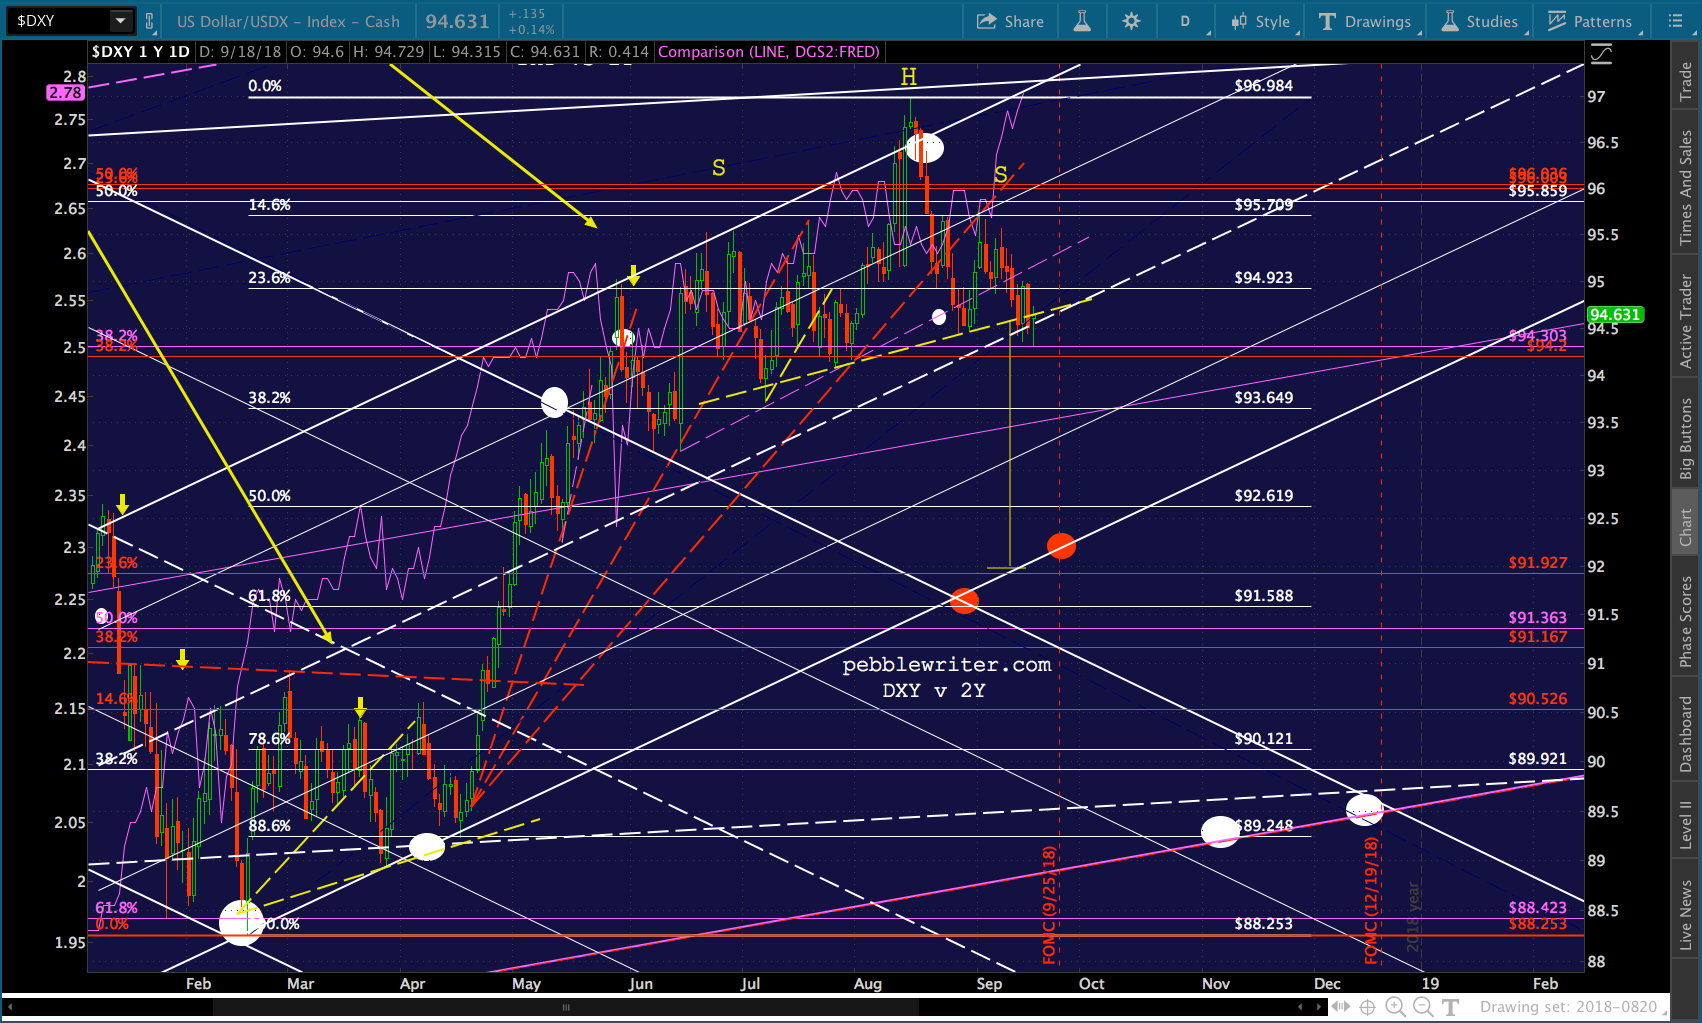Click the $95.709 Fibonacci level label
This screenshot has width=1702, height=1023.
(1263, 205)
